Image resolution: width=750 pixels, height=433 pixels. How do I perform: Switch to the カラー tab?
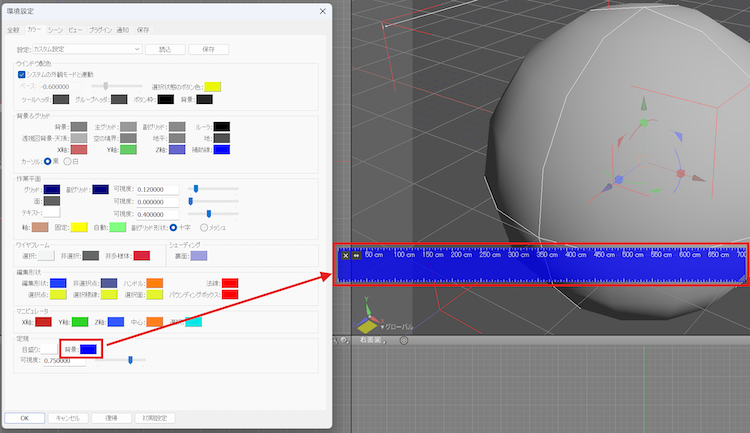[34, 30]
